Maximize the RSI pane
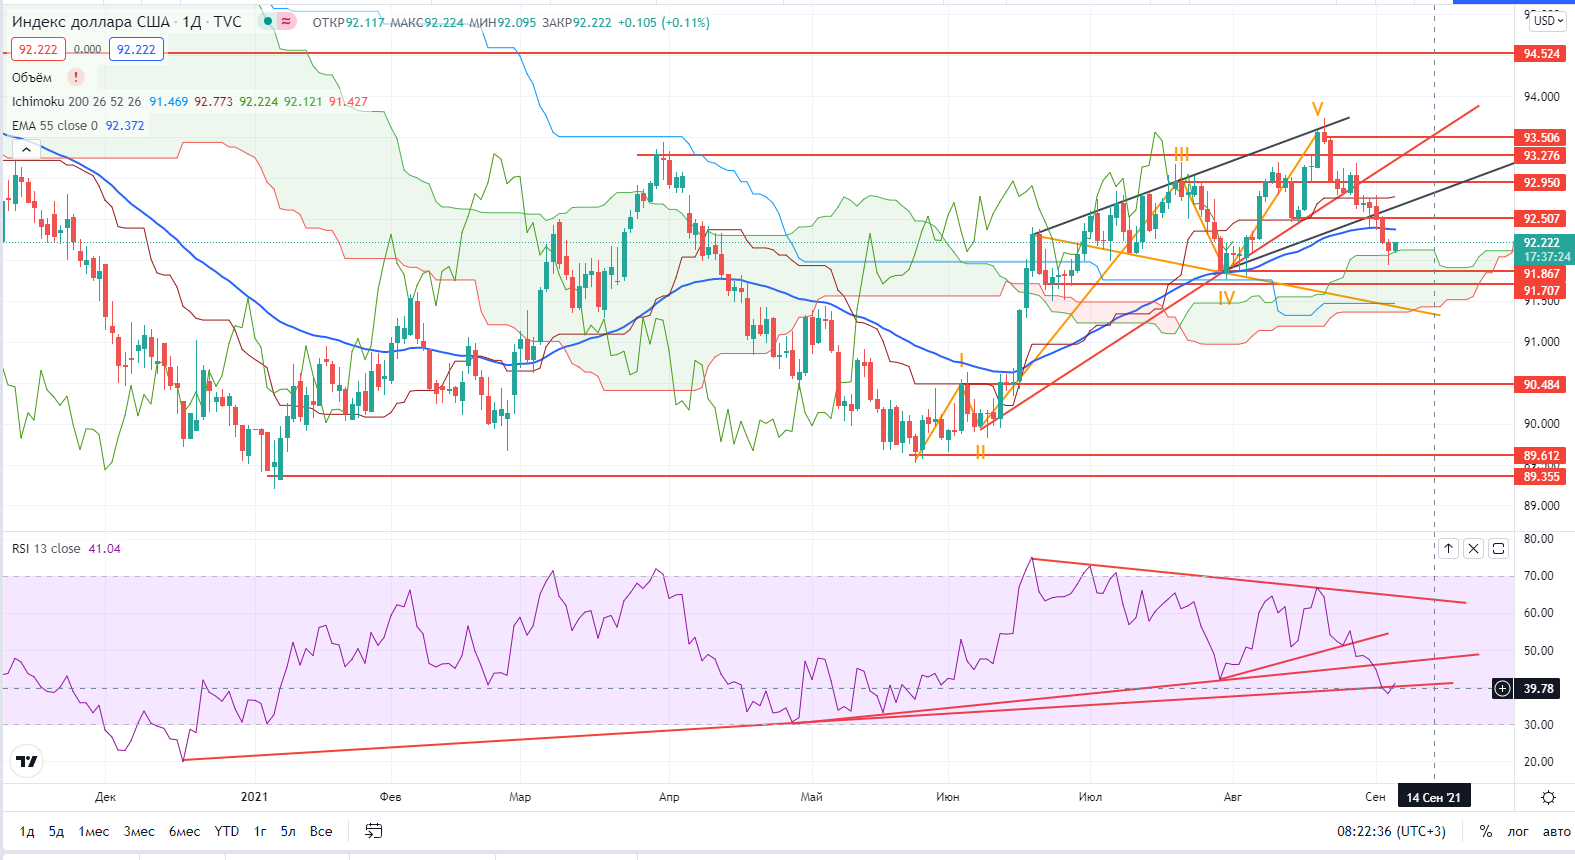This screenshot has height=860, width=1575. (x=1498, y=548)
